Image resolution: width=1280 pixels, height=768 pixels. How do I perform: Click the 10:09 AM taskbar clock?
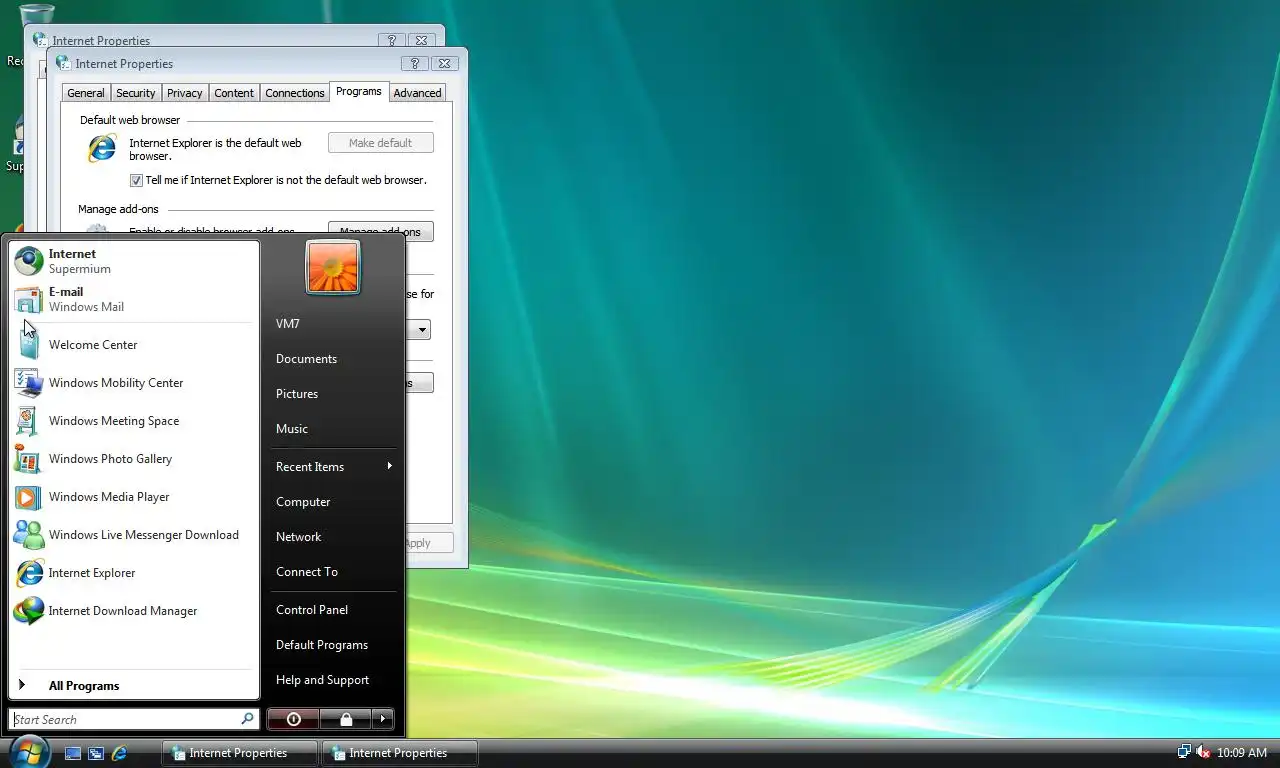coord(1242,753)
